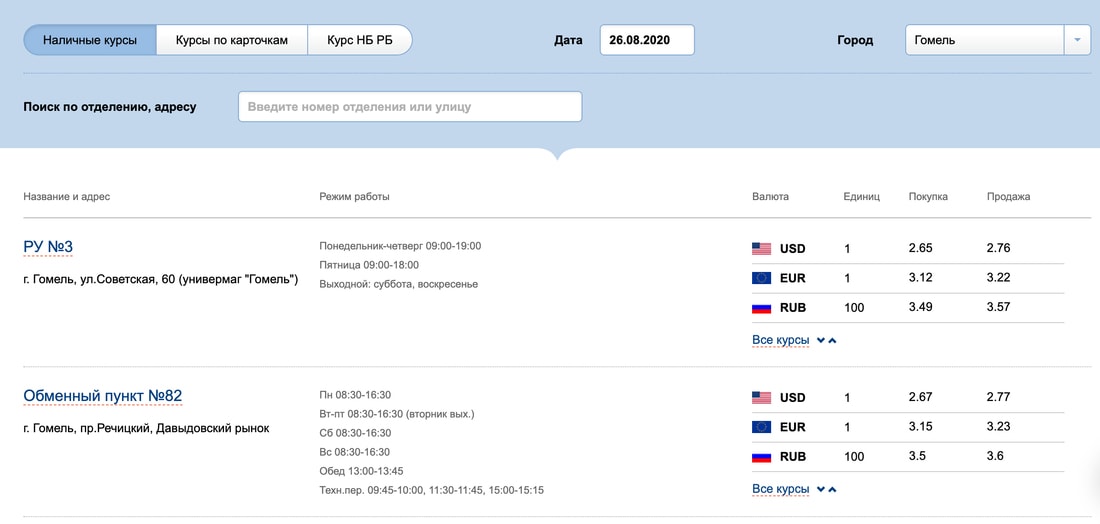
Task: Click the USD flag icon for РУ №3
Action: pyautogui.click(x=761, y=249)
